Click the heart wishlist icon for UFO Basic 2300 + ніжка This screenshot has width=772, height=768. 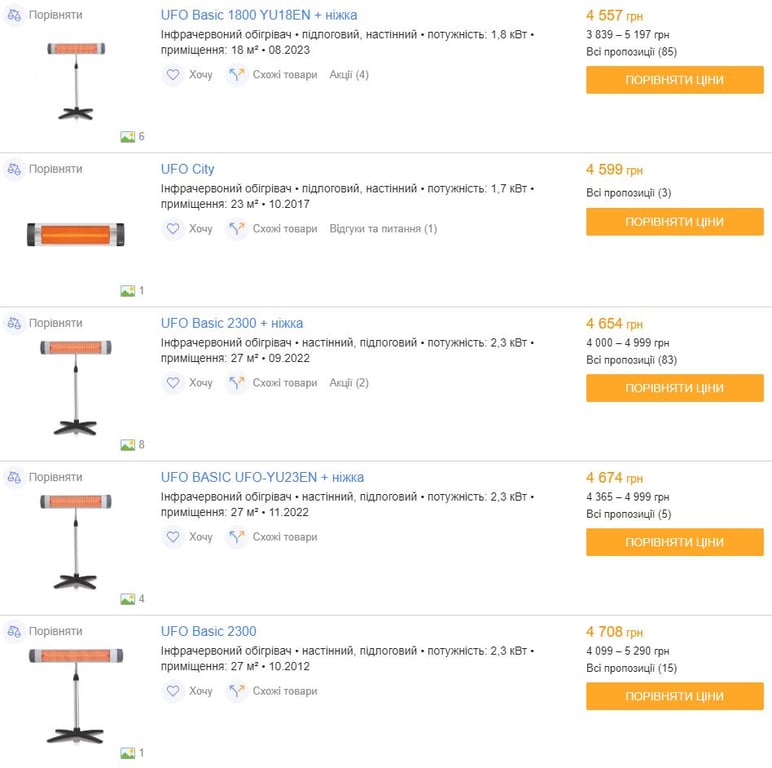173,383
